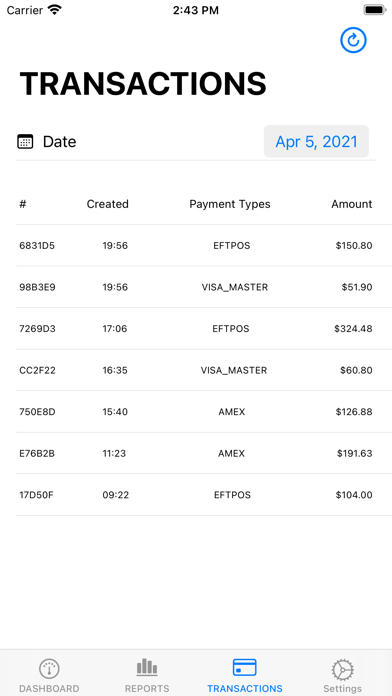Click the calendar icon beside Date
The image size is (392, 696).
pos(25,142)
